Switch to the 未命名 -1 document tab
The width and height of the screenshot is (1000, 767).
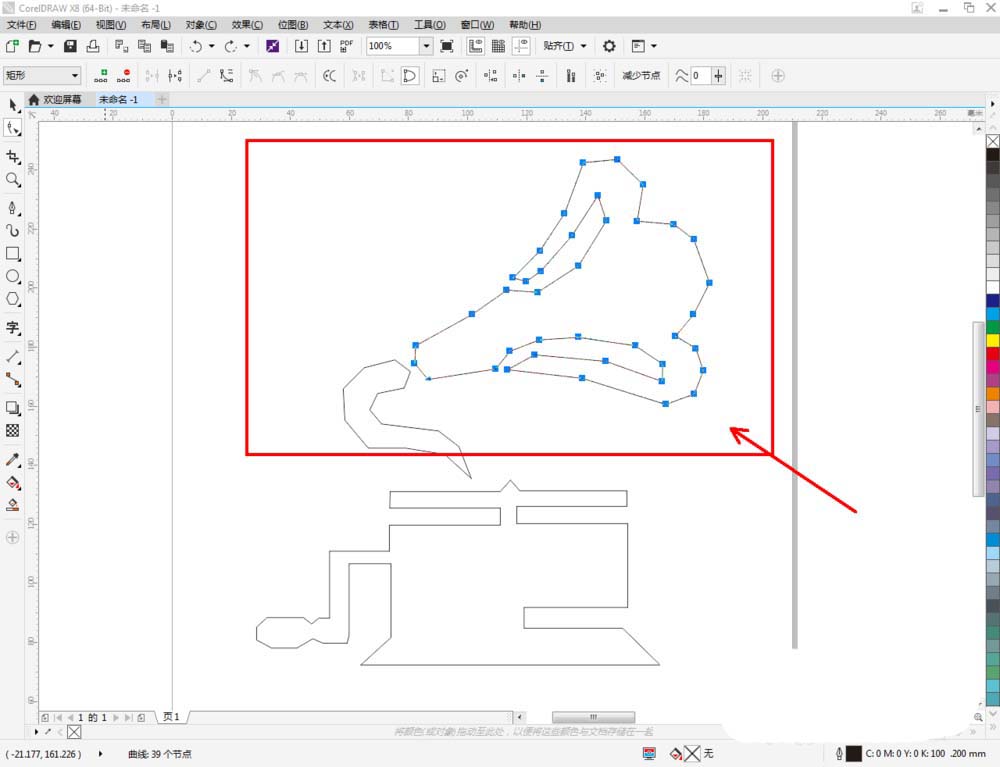click(x=119, y=99)
